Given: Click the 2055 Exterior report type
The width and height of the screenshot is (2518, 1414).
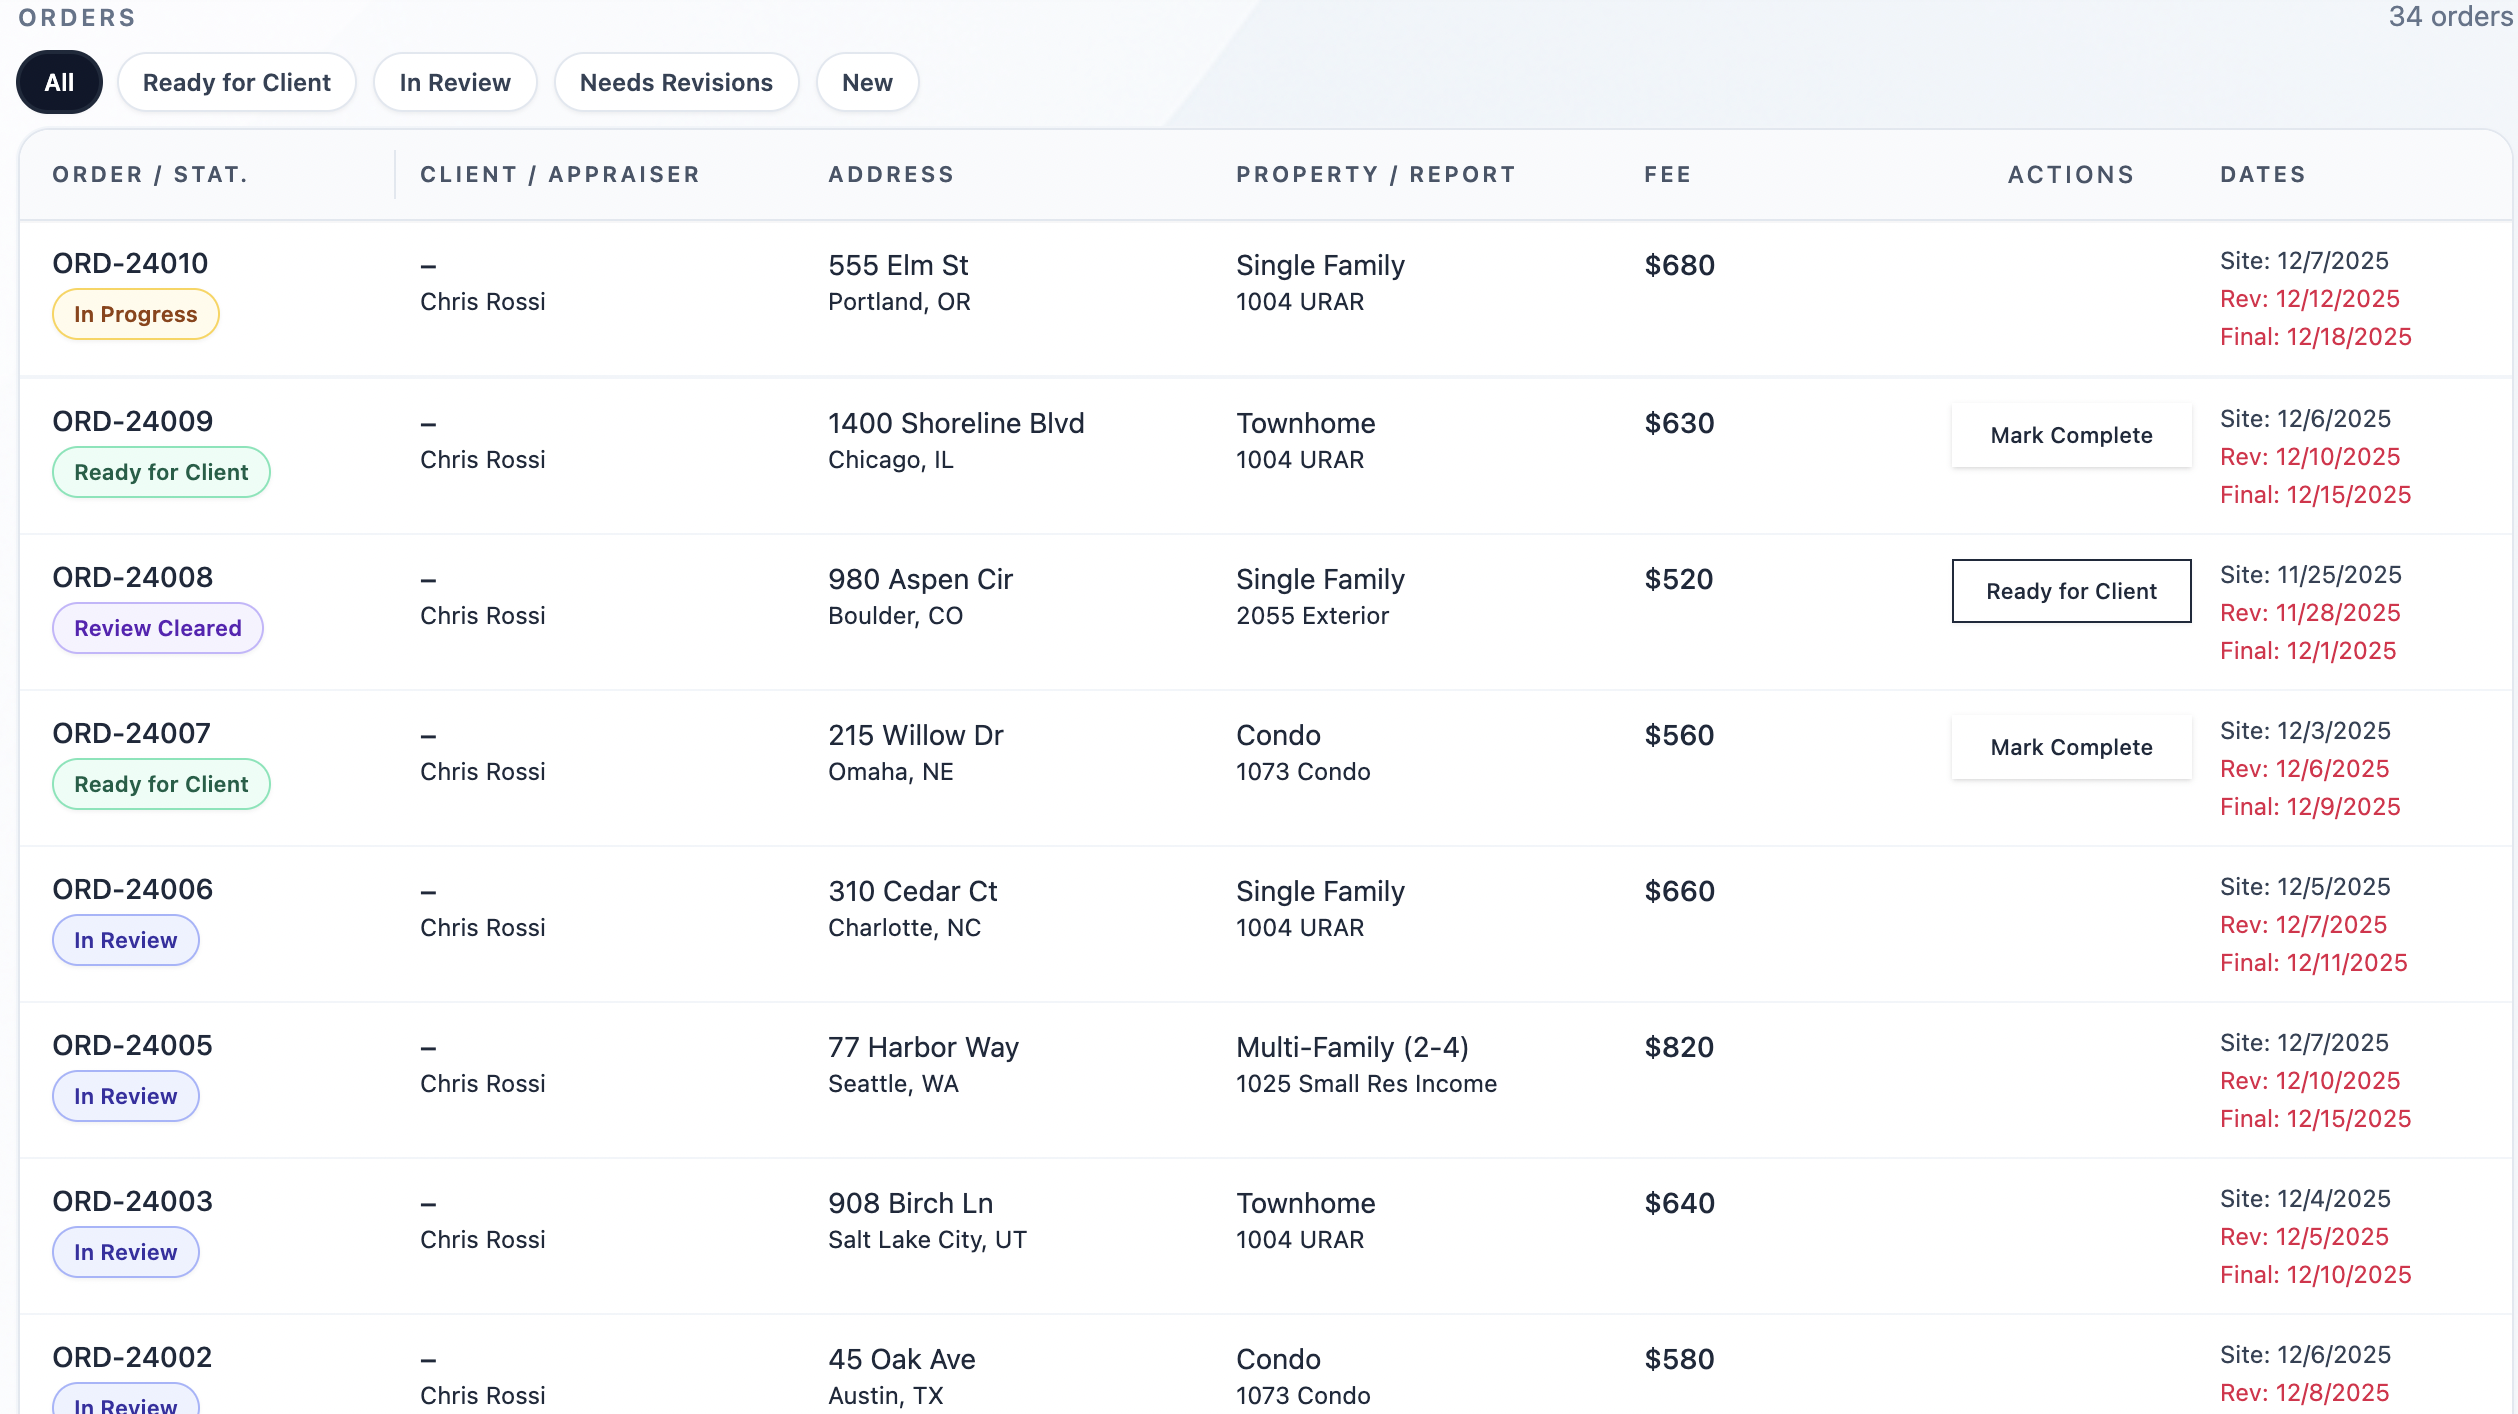Looking at the screenshot, I should 1312,615.
